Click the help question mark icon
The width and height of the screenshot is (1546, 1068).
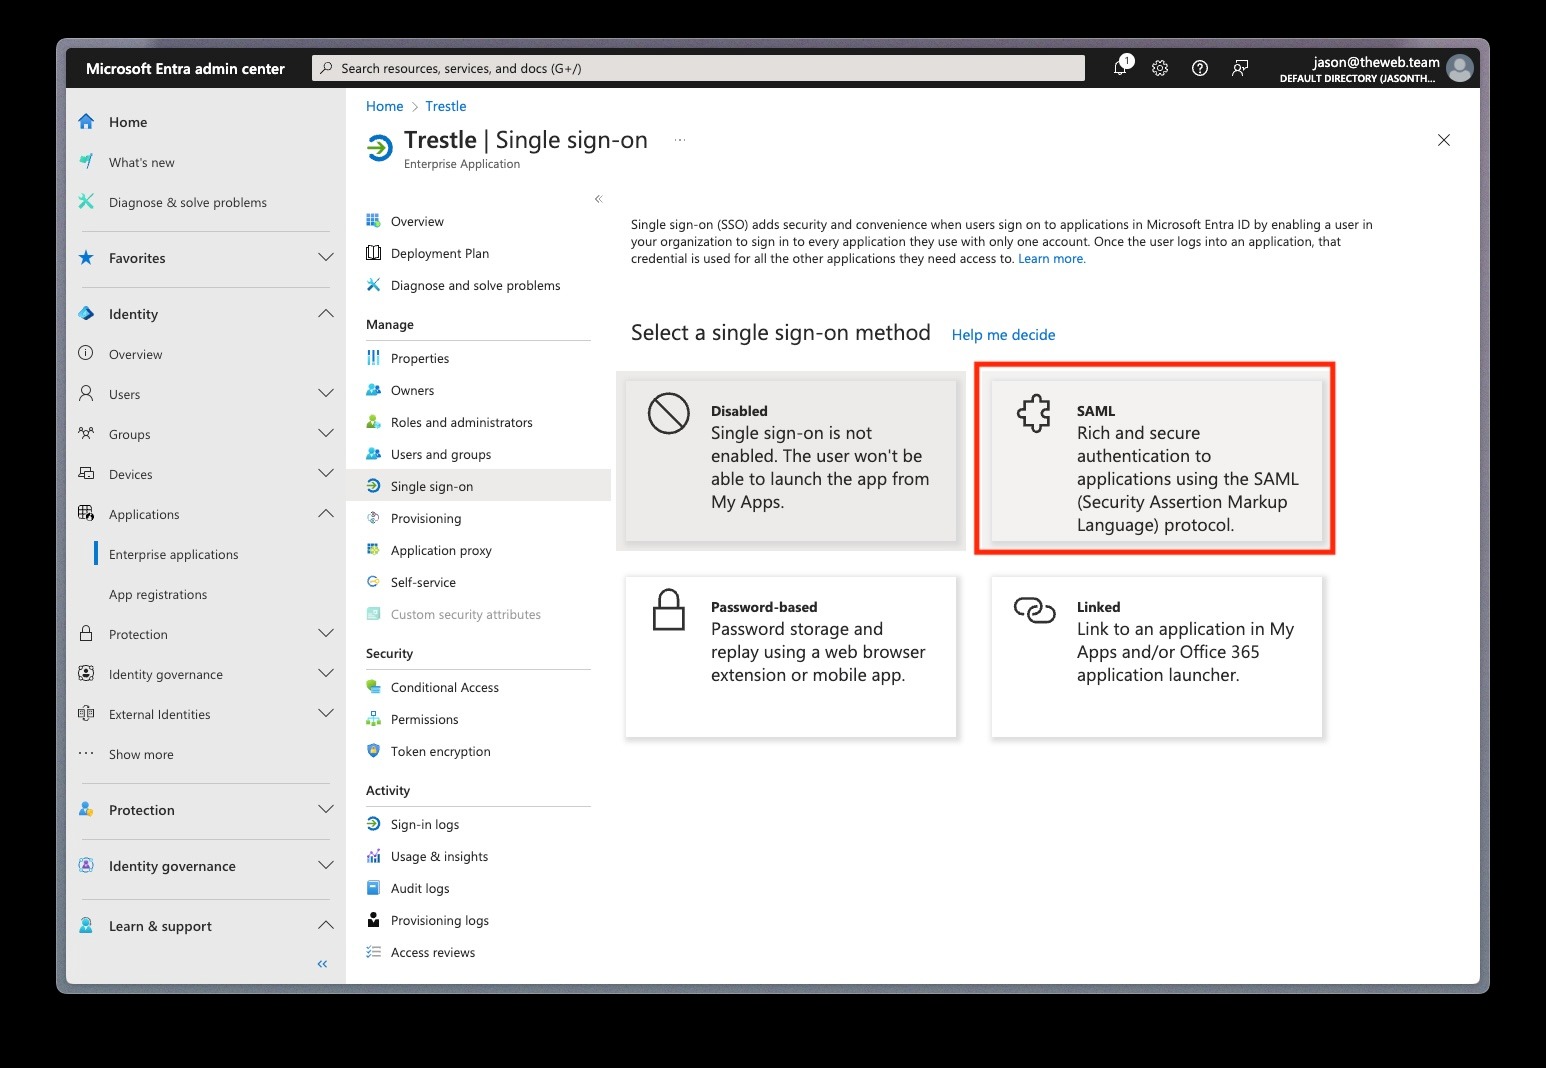point(1200,68)
